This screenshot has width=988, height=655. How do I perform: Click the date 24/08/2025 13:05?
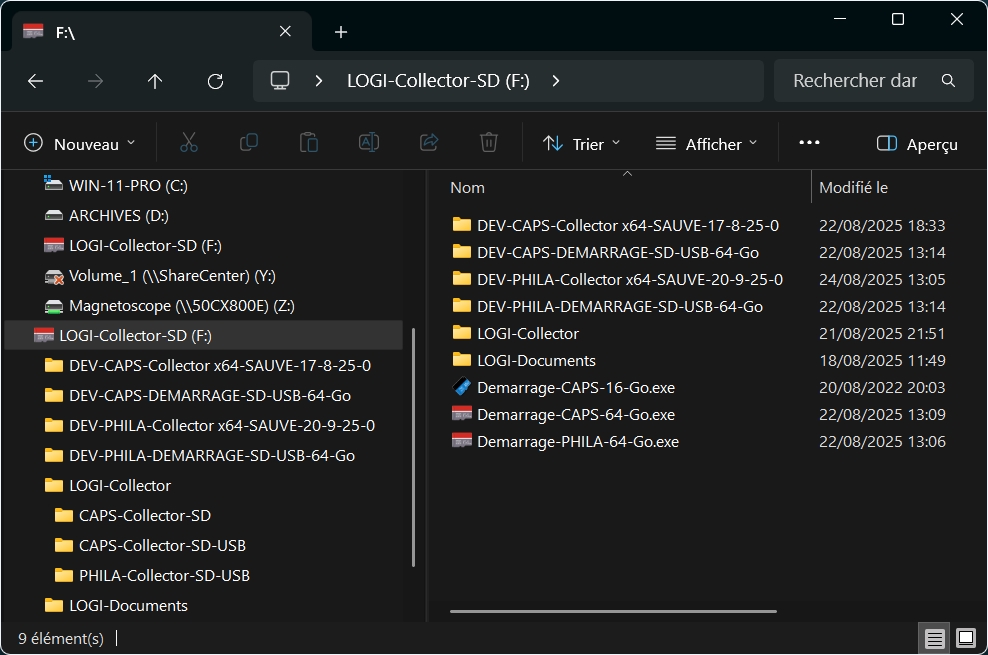882,280
